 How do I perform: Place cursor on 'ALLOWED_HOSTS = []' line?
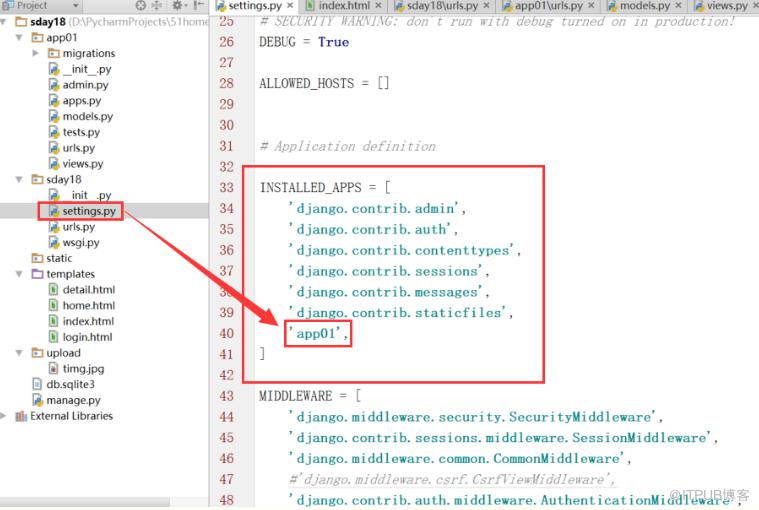coord(324,83)
